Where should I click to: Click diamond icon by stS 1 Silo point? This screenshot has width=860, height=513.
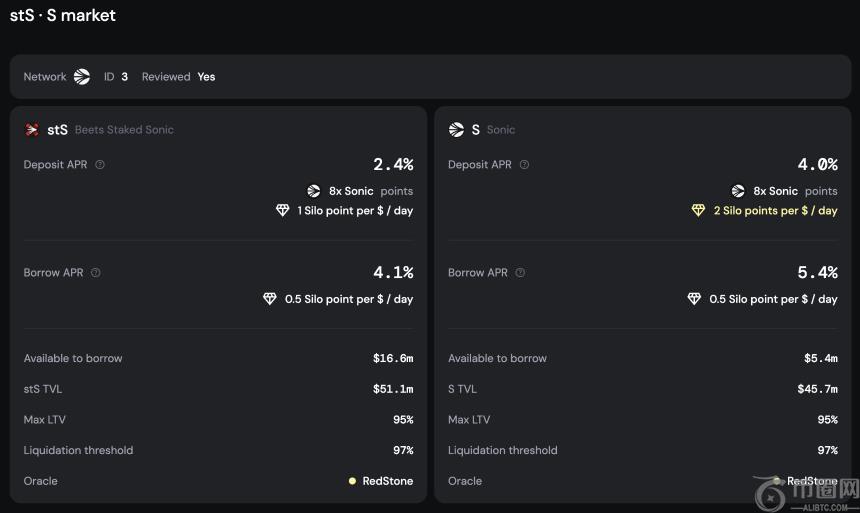tap(283, 211)
